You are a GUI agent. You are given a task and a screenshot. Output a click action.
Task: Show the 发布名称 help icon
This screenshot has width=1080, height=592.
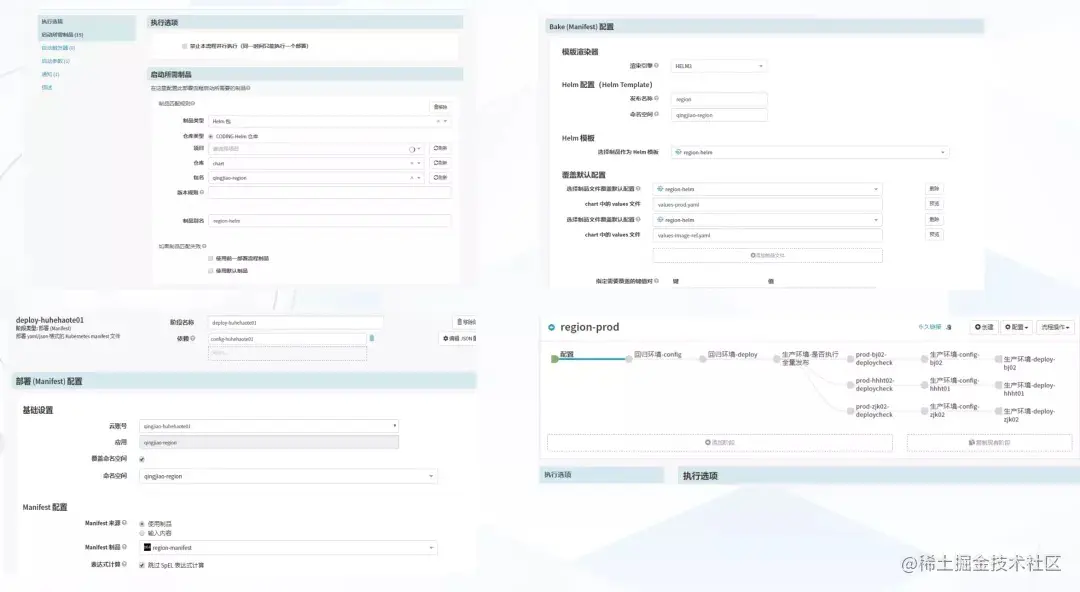point(656,99)
